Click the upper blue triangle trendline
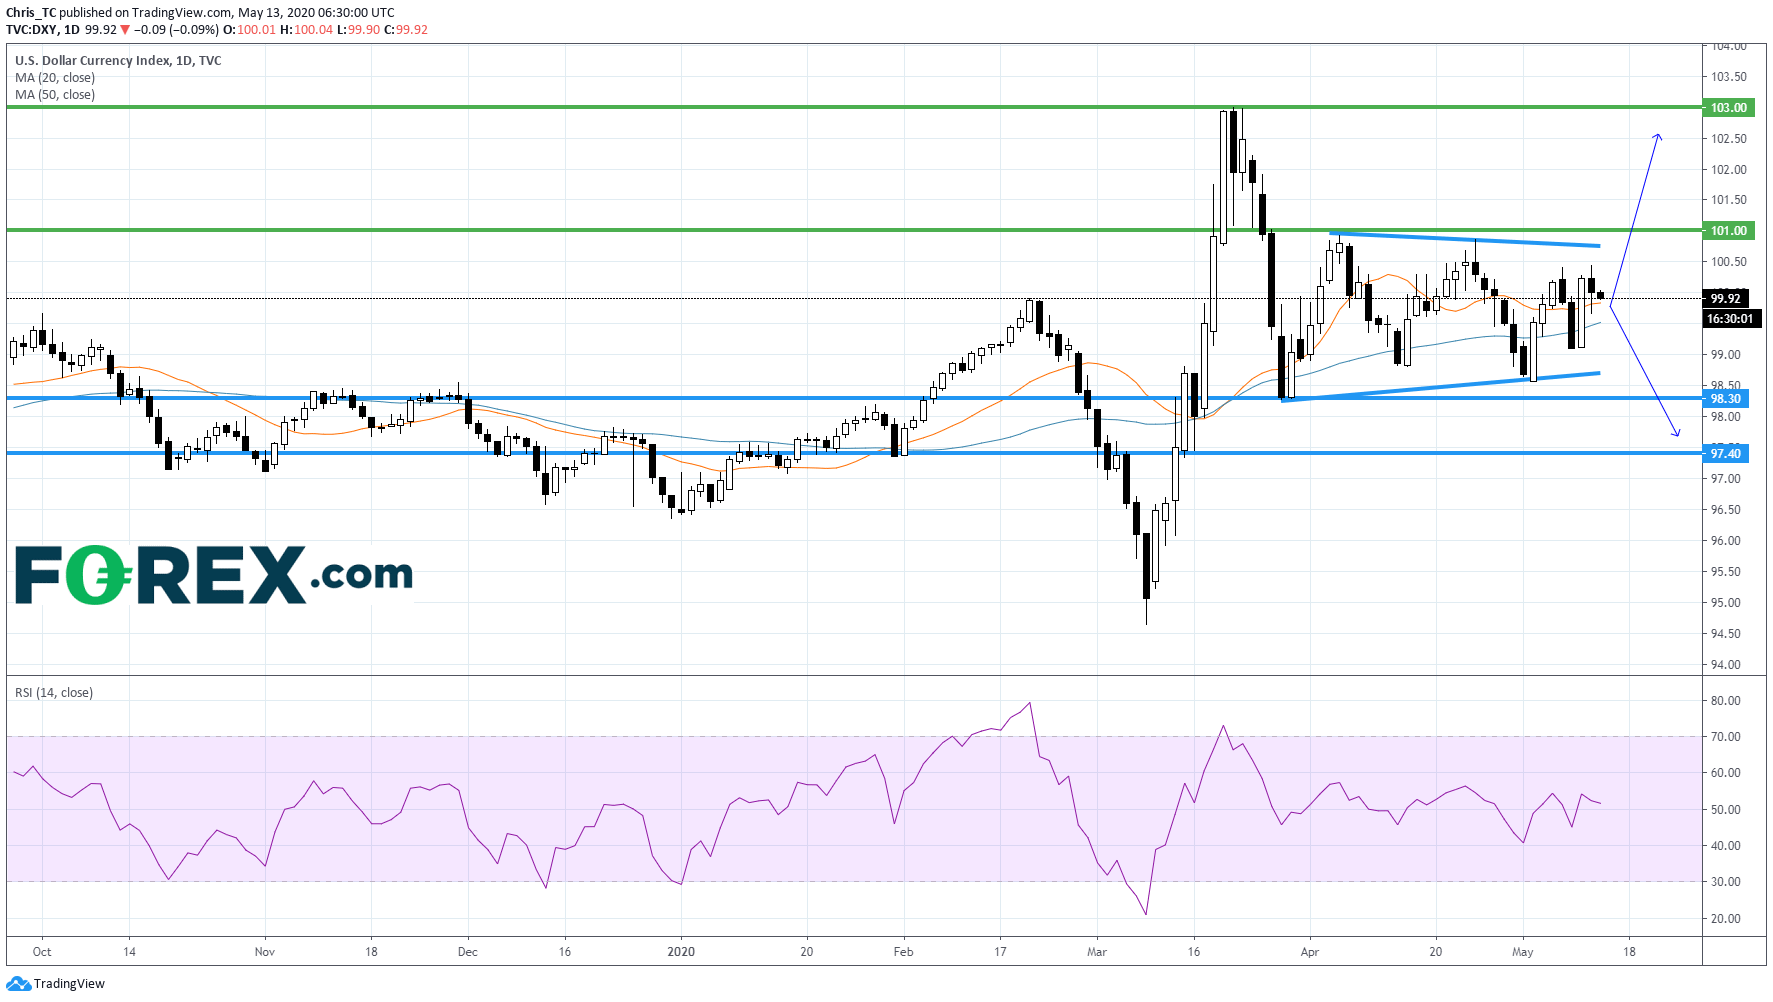Image resolution: width=1773 pixels, height=1002 pixels. (x=1465, y=240)
